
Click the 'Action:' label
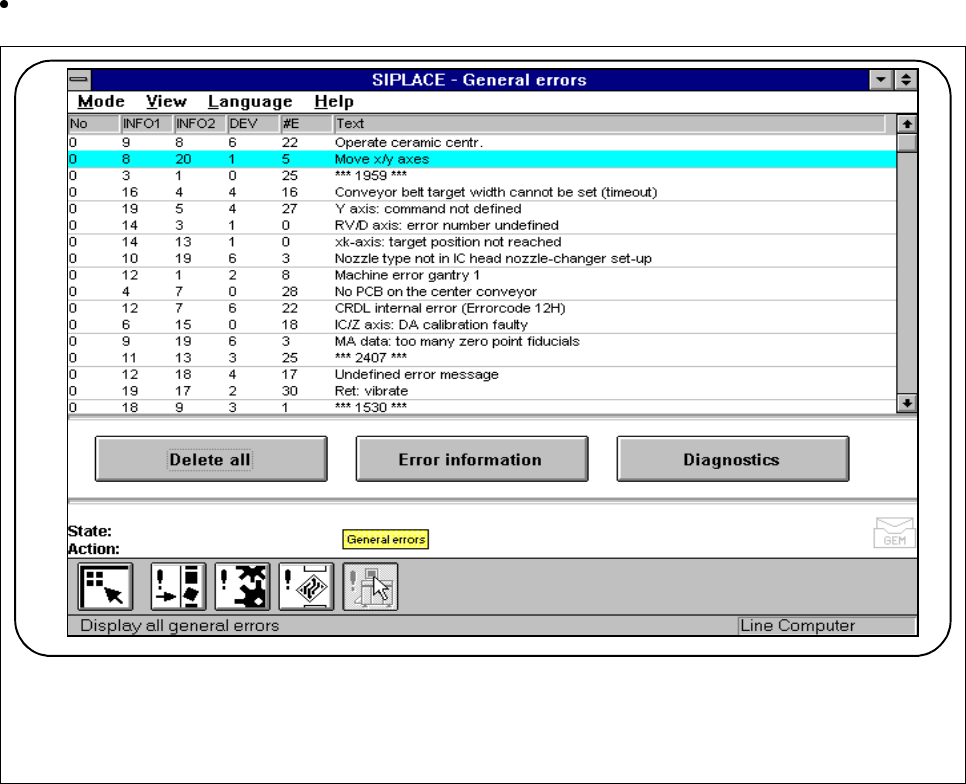pyautogui.click(x=94, y=549)
